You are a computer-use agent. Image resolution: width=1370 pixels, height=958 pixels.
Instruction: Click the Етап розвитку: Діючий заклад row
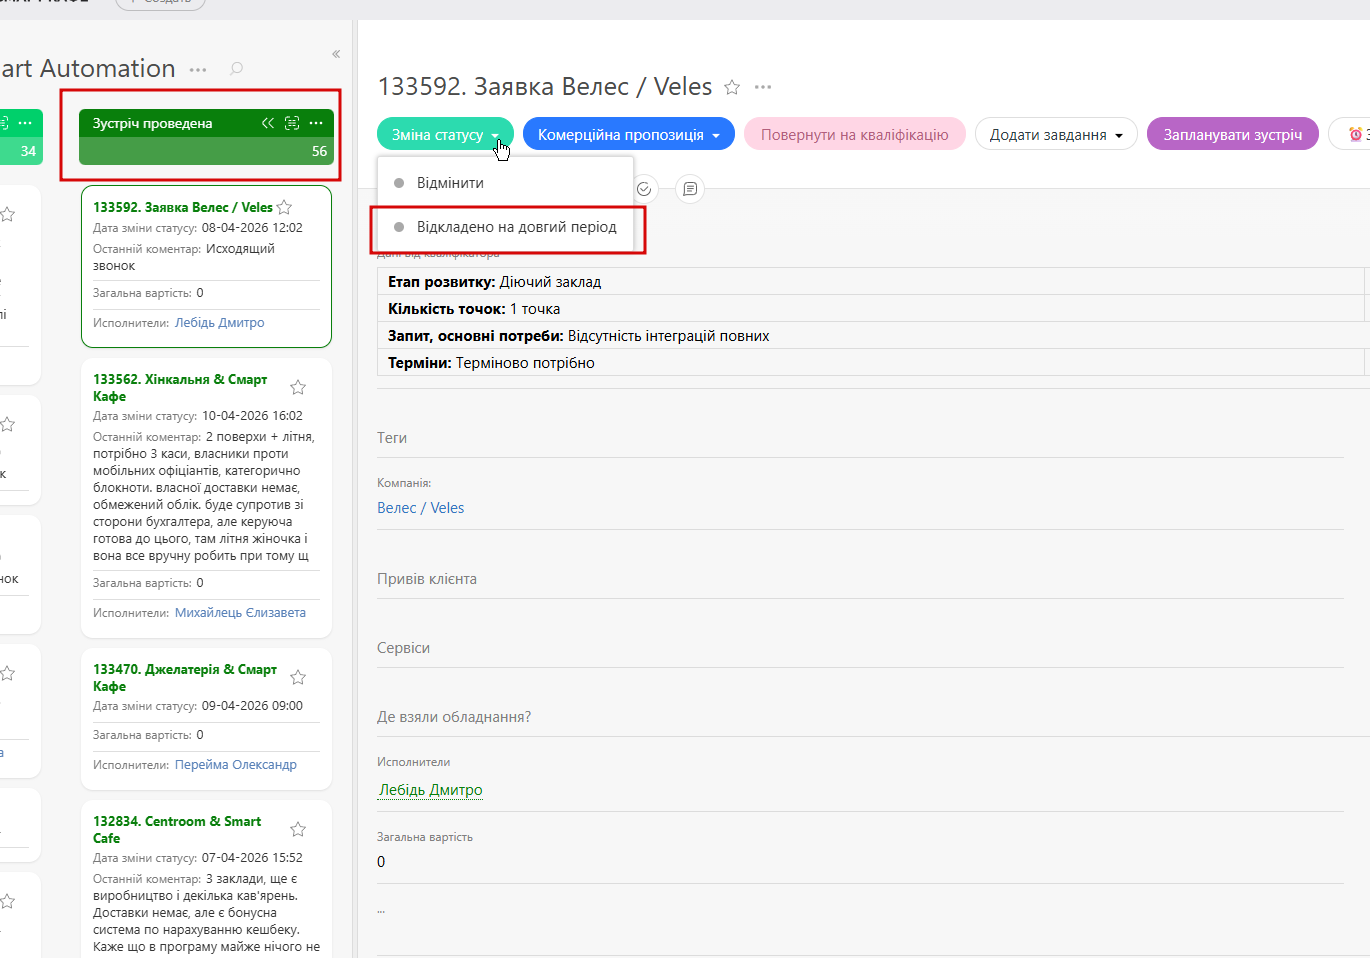coord(871,282)
